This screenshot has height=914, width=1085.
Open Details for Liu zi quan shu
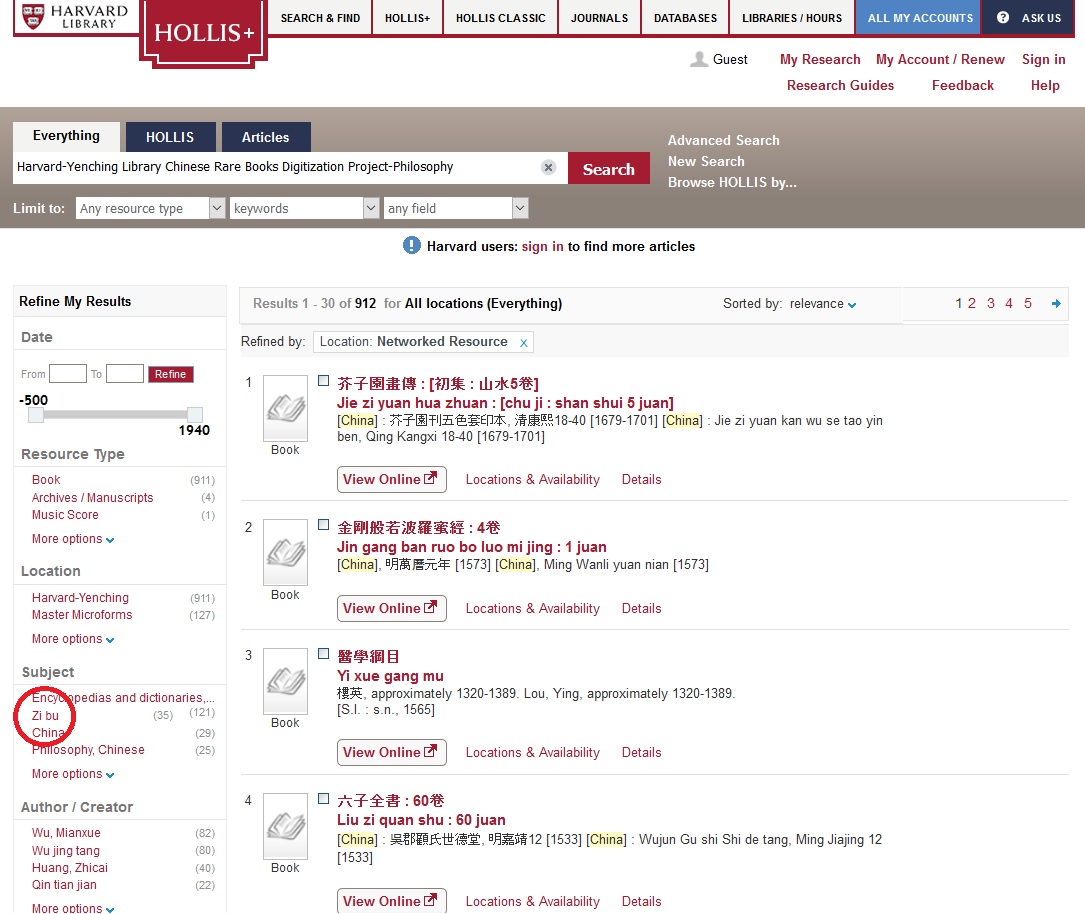pyautogui.click(x=641, y=901)
